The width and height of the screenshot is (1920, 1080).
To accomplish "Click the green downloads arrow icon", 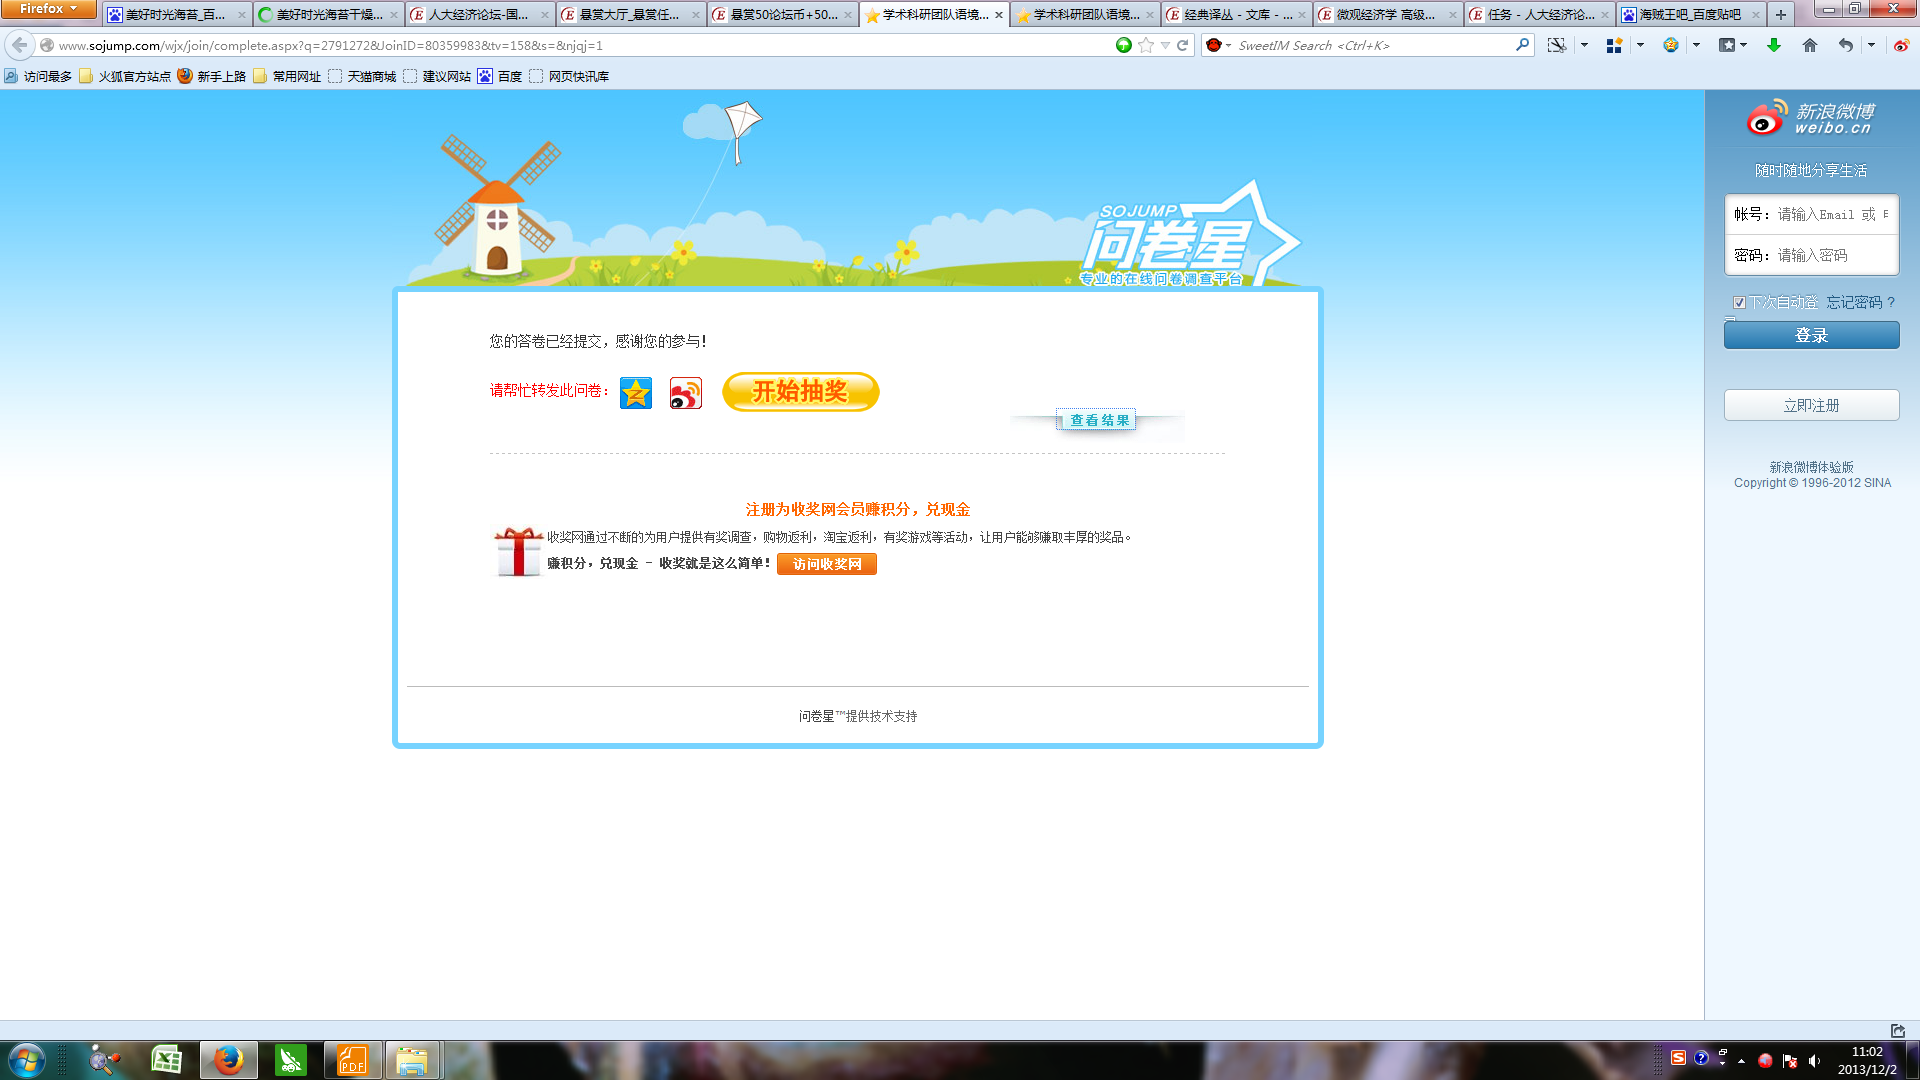I will [x=1773, y=45].
